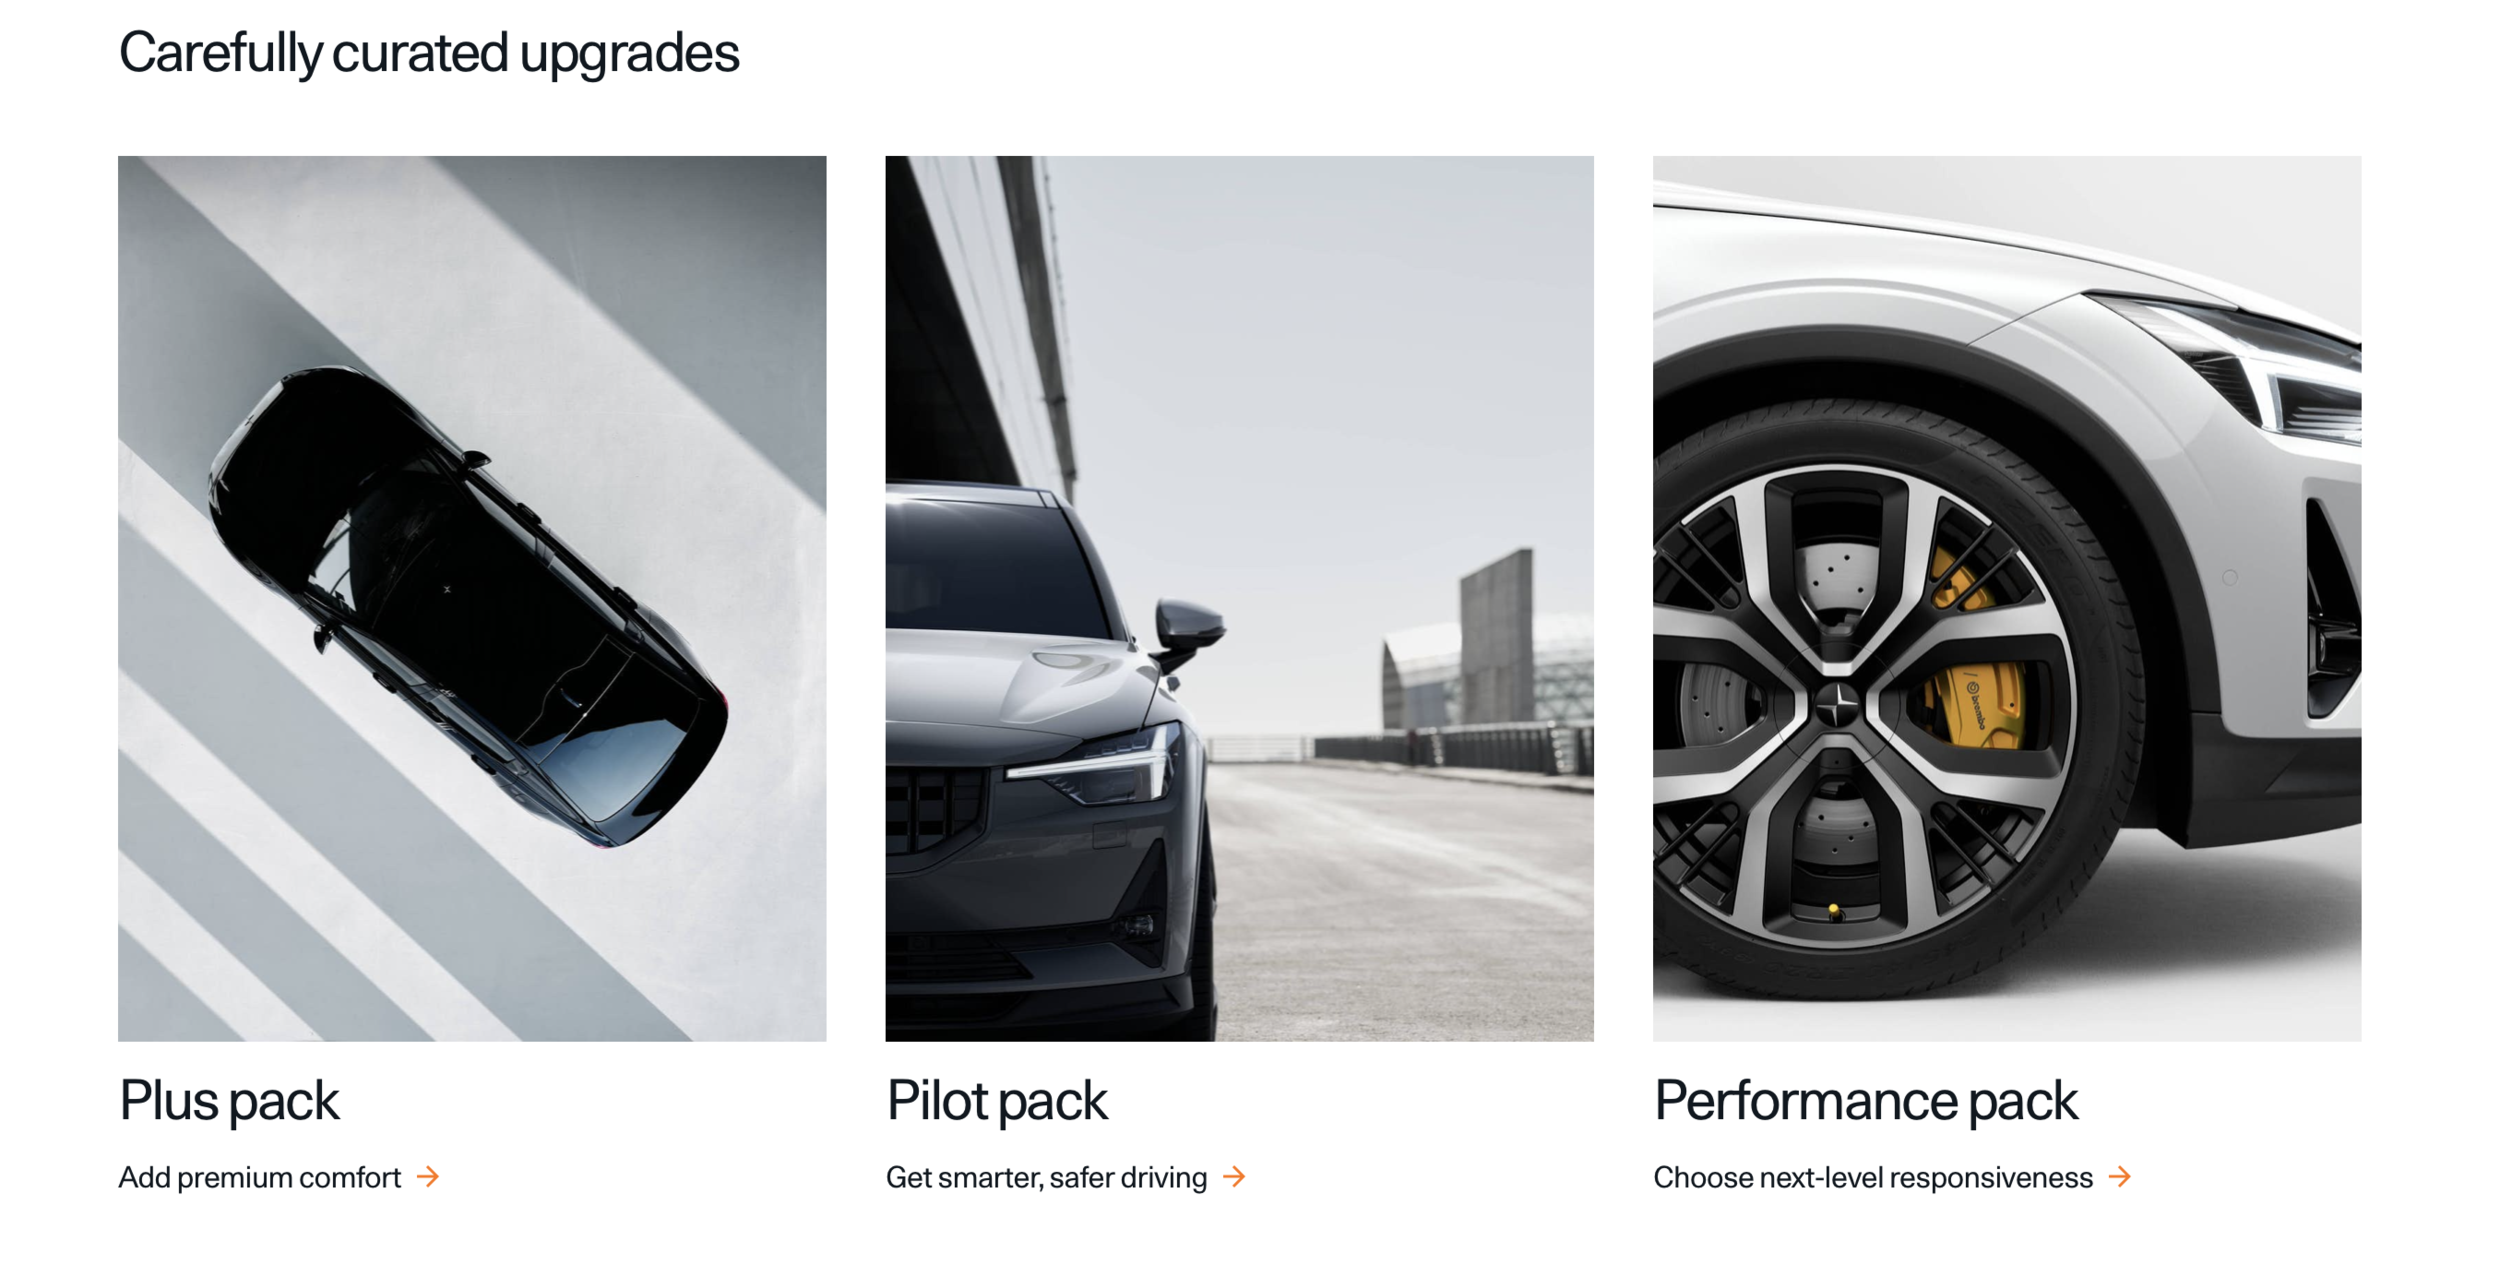Viewport: 2500px width, 1277px height.
Task: Click the arrow next to Choose next-level responsiveness
Action: click(x=2120, y=1177)
